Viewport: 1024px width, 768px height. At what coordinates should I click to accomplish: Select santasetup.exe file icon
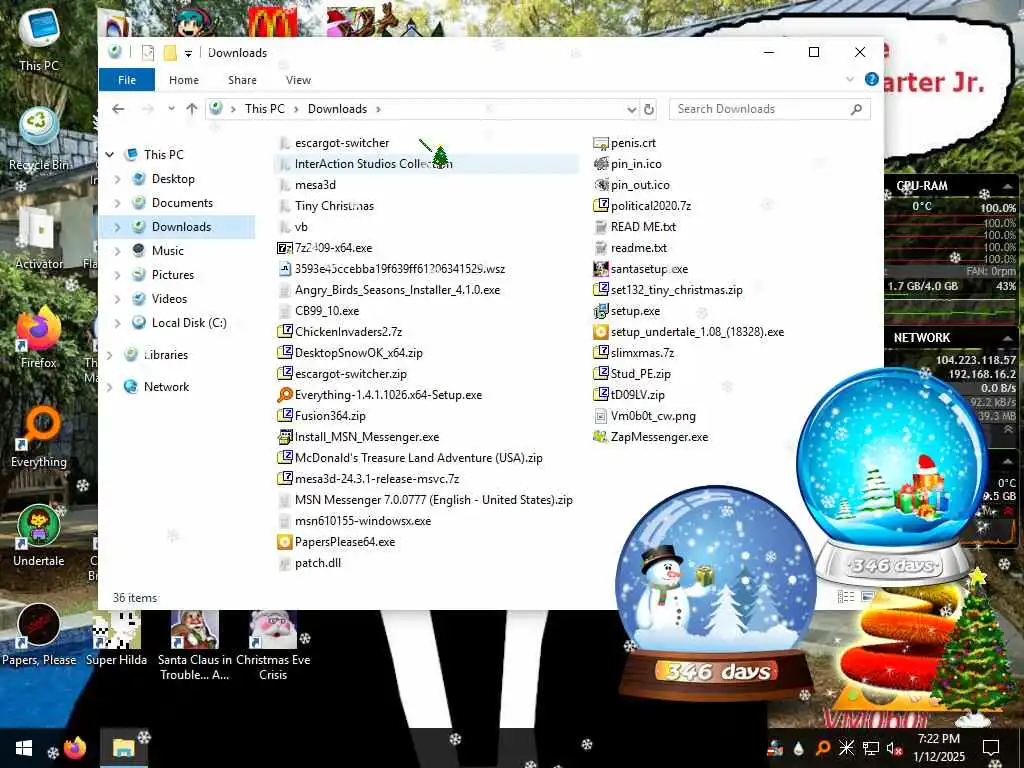[601, 269]
